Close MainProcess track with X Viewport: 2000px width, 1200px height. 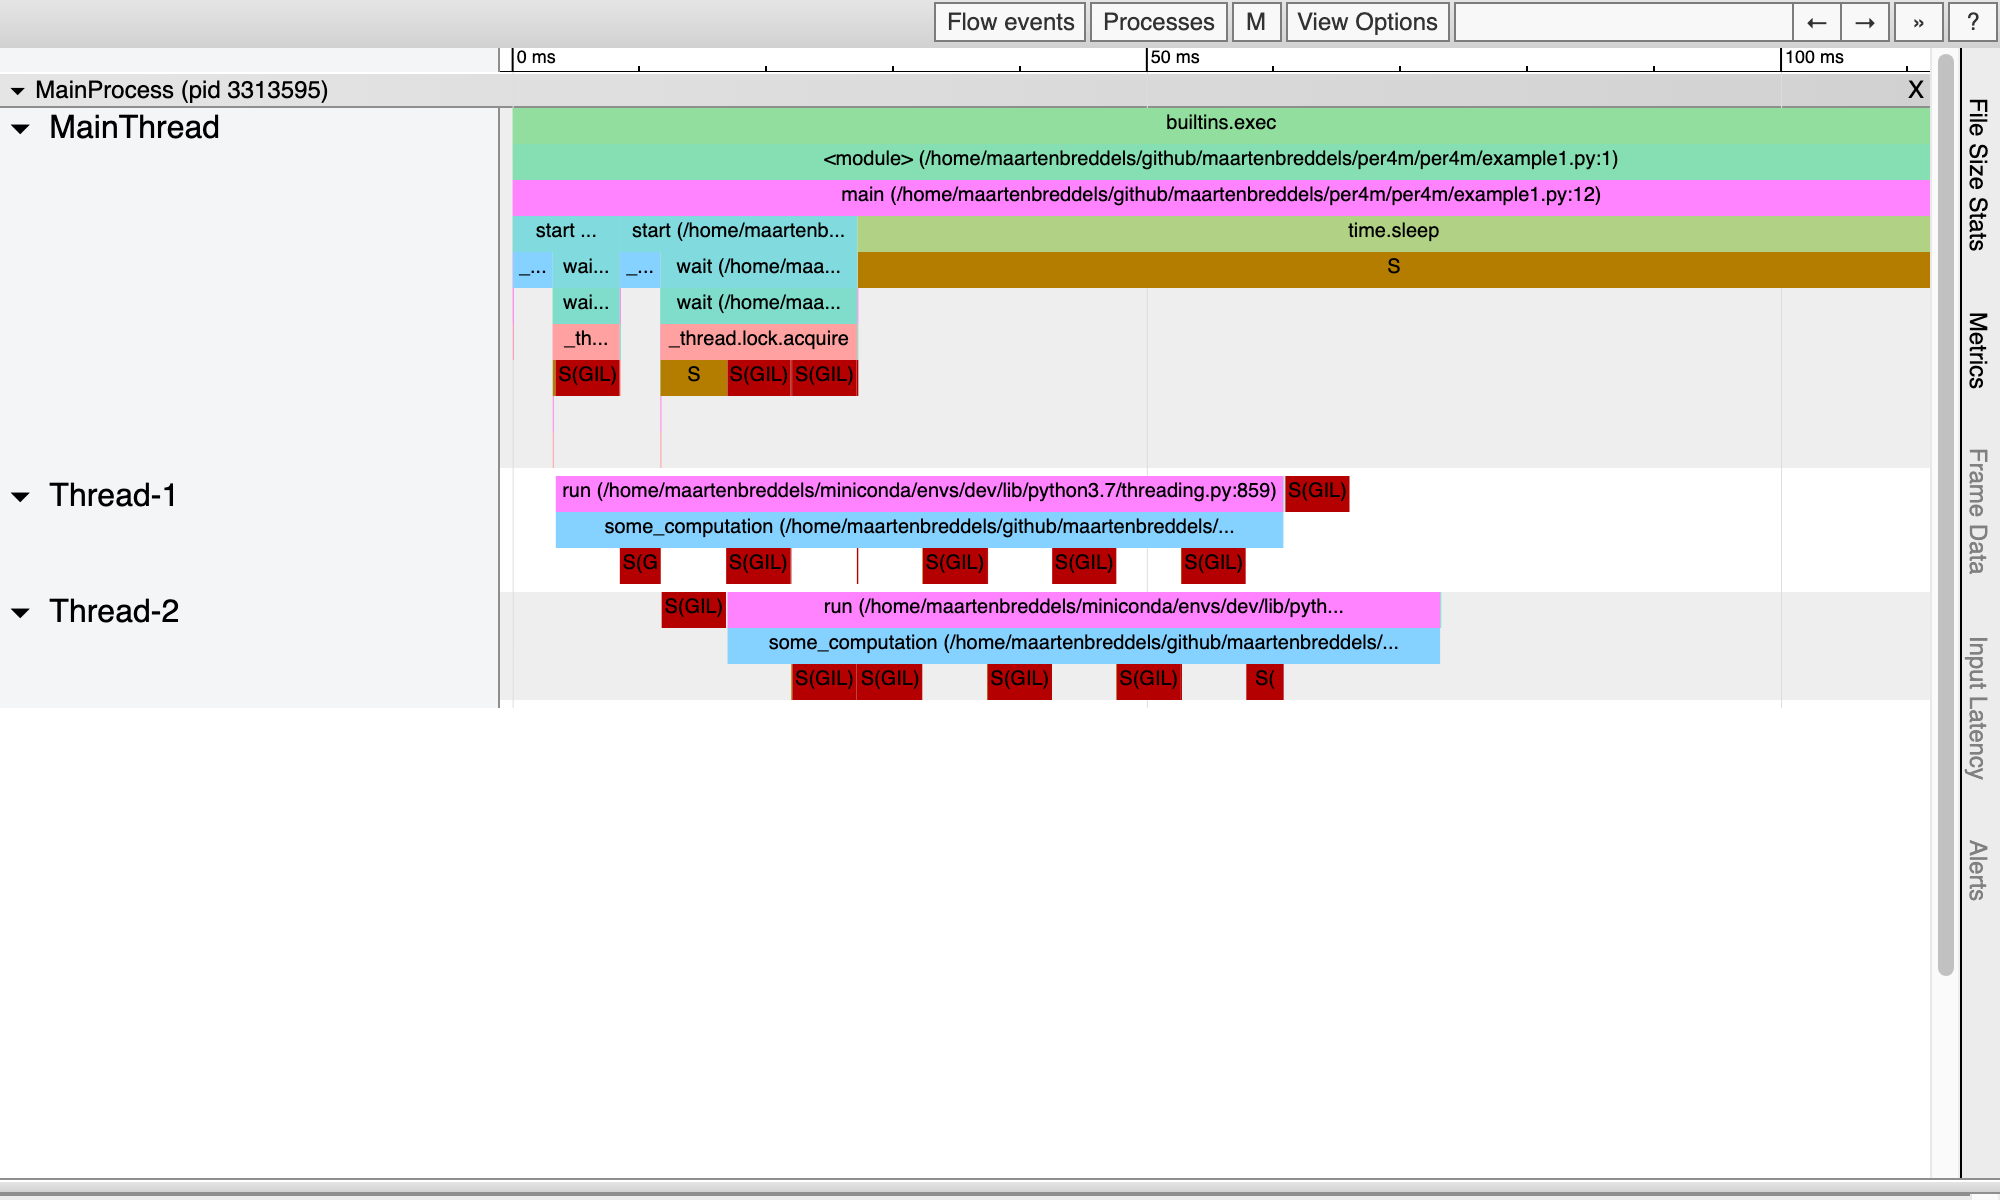click(1915, 90)
